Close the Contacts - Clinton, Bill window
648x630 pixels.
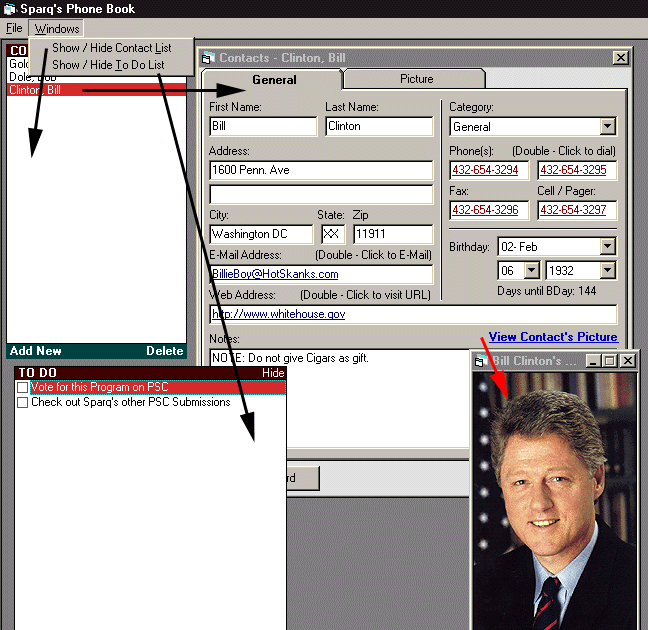(620, 58)
